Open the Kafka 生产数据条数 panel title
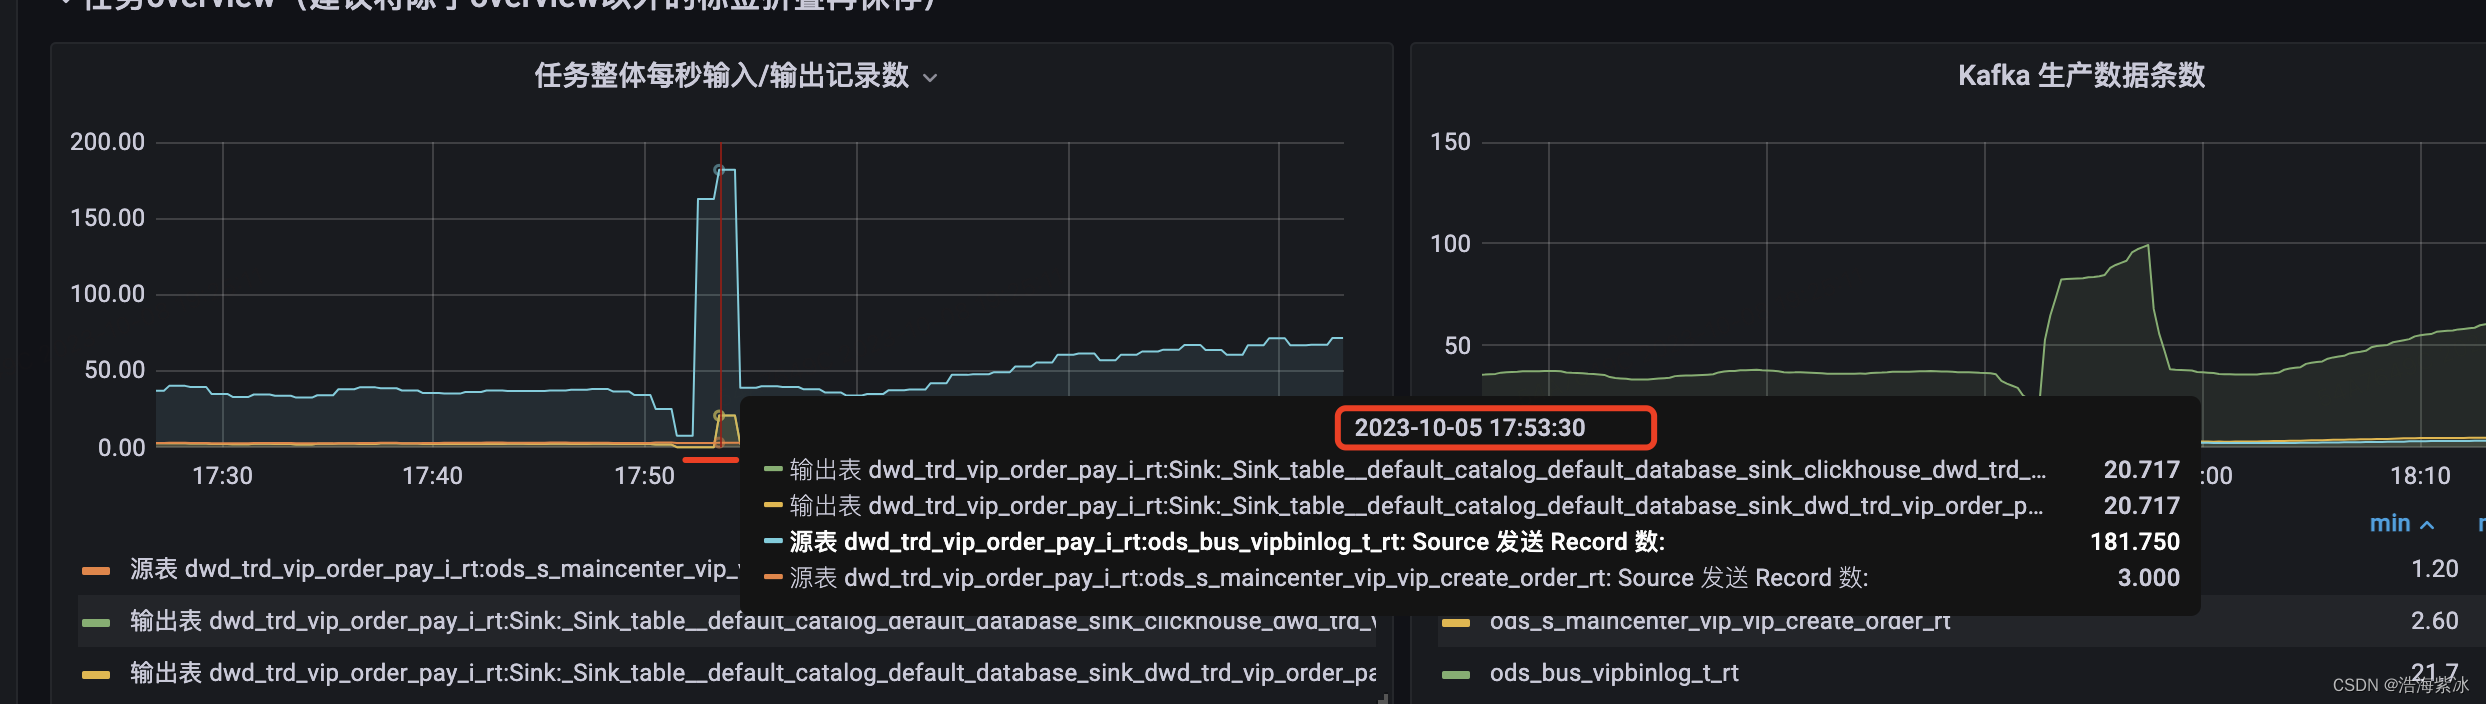The width and height of the screenshot is (2486, 704). pyautogui.click(x=2081, y=76)
